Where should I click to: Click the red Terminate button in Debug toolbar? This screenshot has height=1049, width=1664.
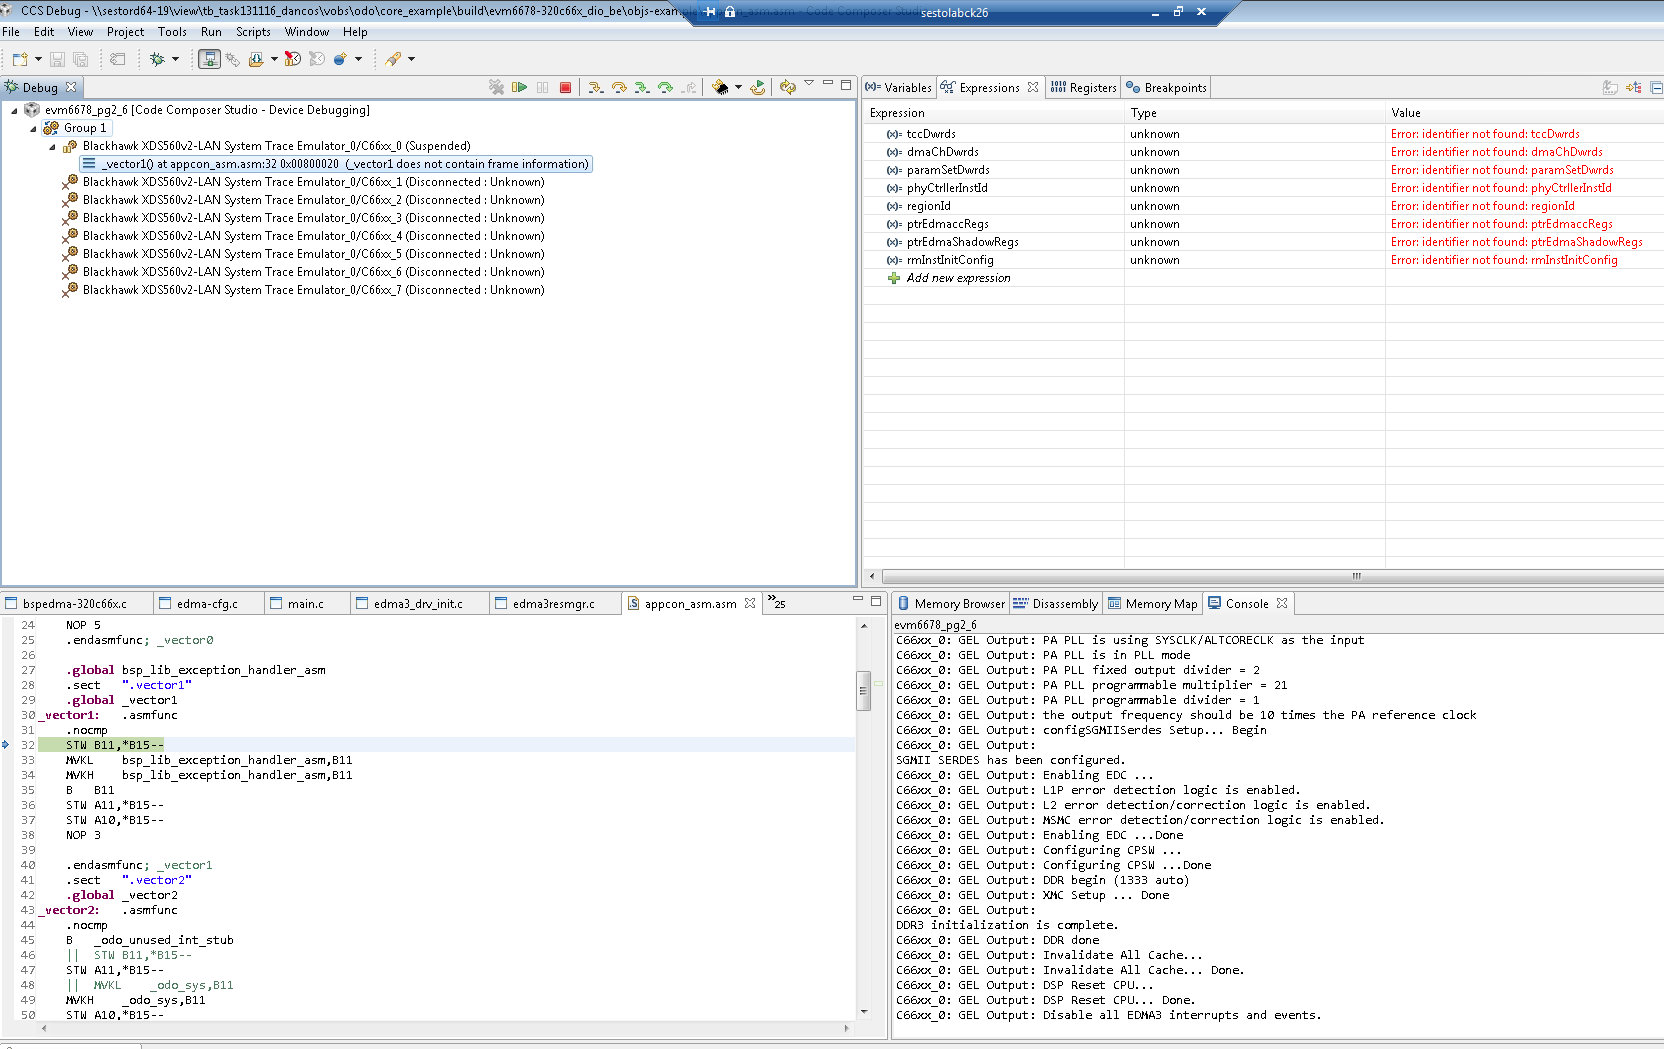(x=565, y=87)
